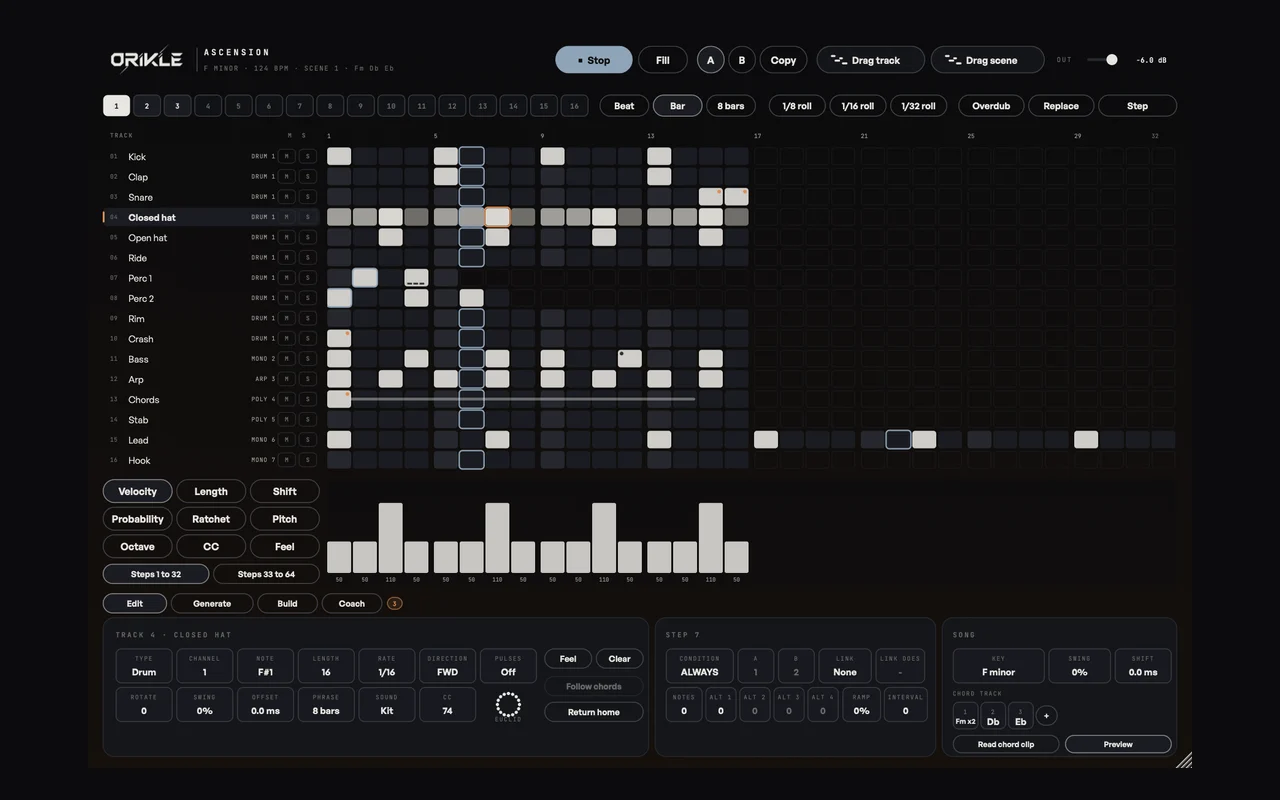Click the Read chord clip button
Screen dimensions: 1280x800
(1006, 744)
